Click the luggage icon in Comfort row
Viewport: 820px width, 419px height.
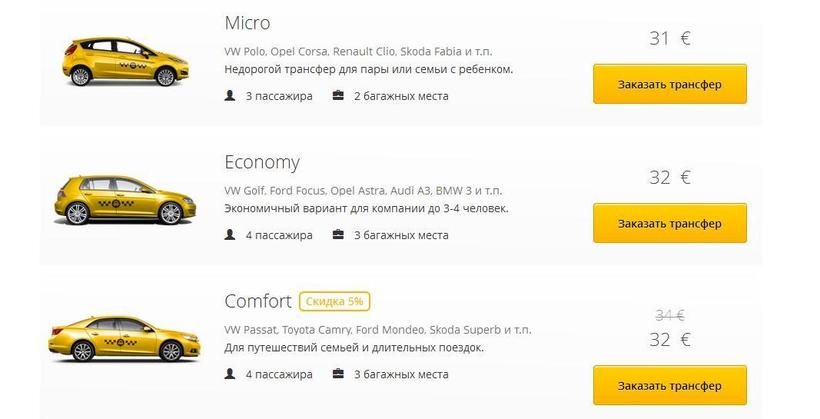[338, 374]
